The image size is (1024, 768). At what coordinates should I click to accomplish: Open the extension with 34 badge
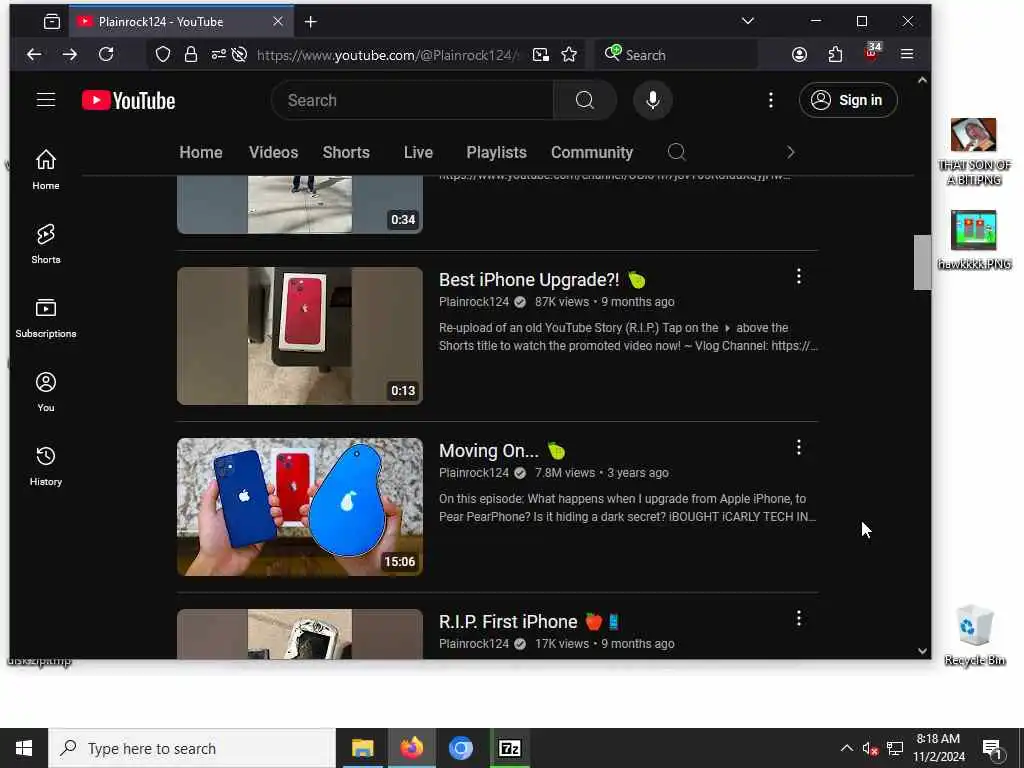pyautogui.click(x=871, y=53)
